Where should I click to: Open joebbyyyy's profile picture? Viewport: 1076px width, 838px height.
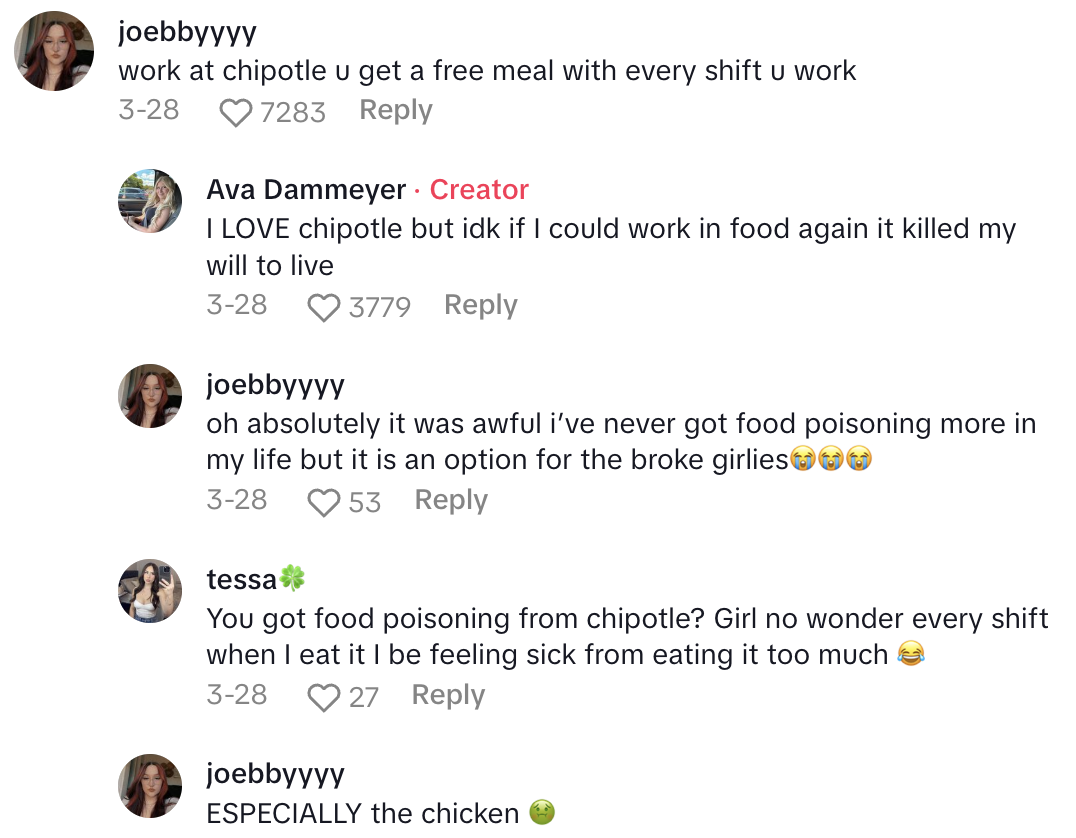coord(53,50)
